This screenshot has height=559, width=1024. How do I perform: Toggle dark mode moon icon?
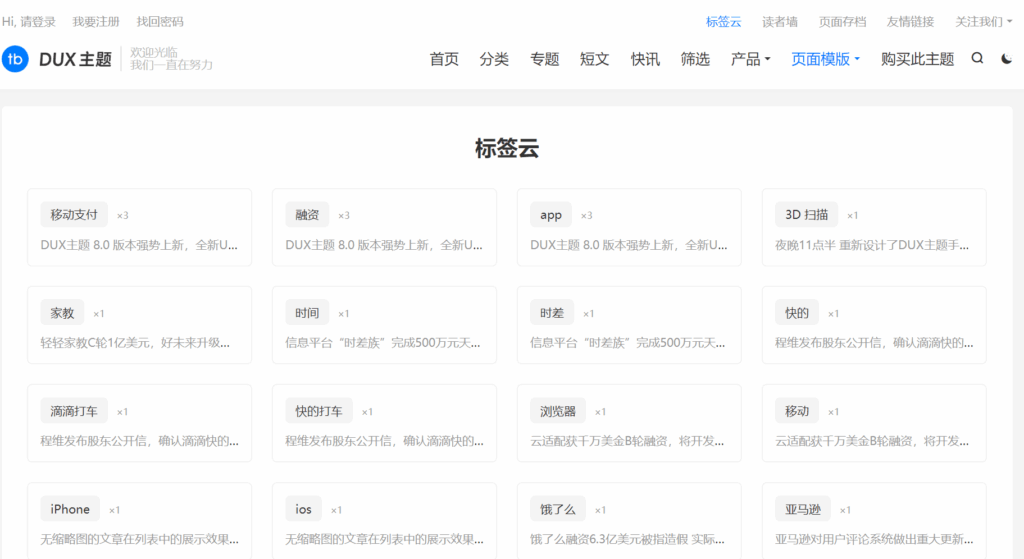(1006, 59)
